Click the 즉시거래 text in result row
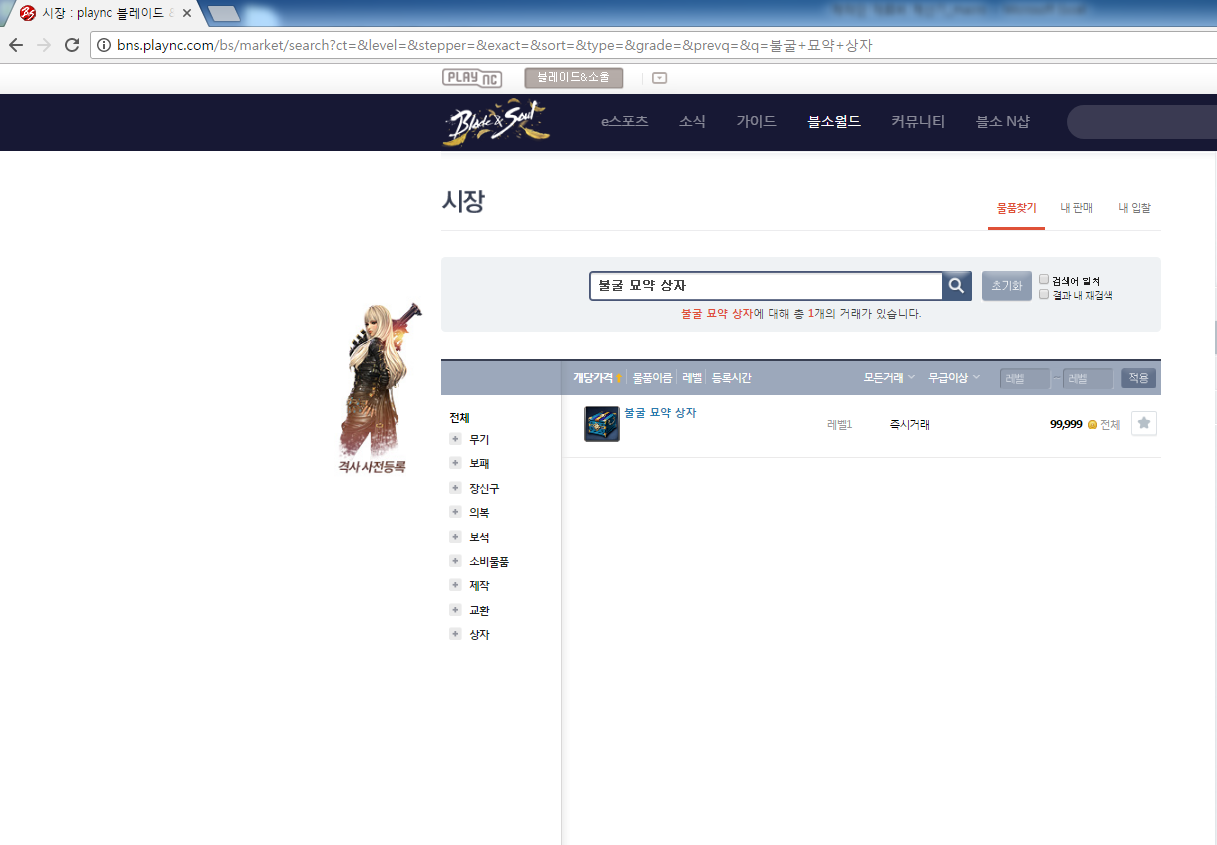 910,425
